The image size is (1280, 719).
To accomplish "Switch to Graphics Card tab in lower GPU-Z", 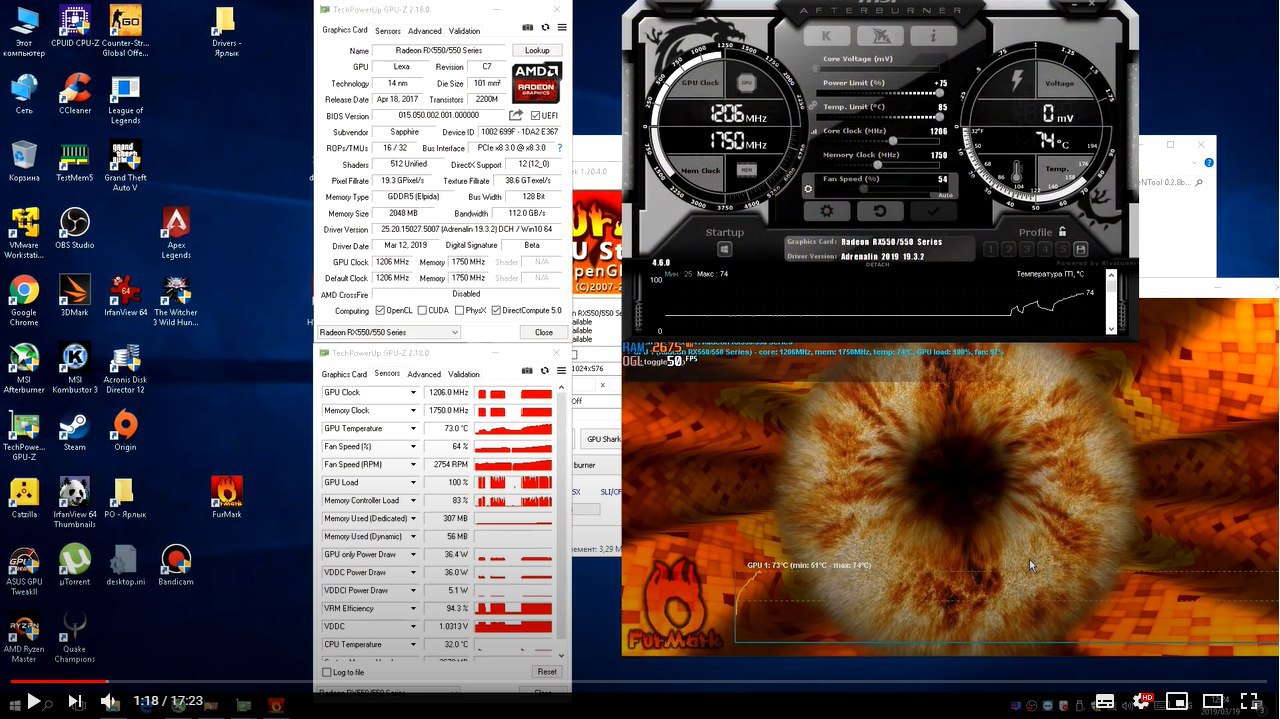I will [x=344, y=374].
